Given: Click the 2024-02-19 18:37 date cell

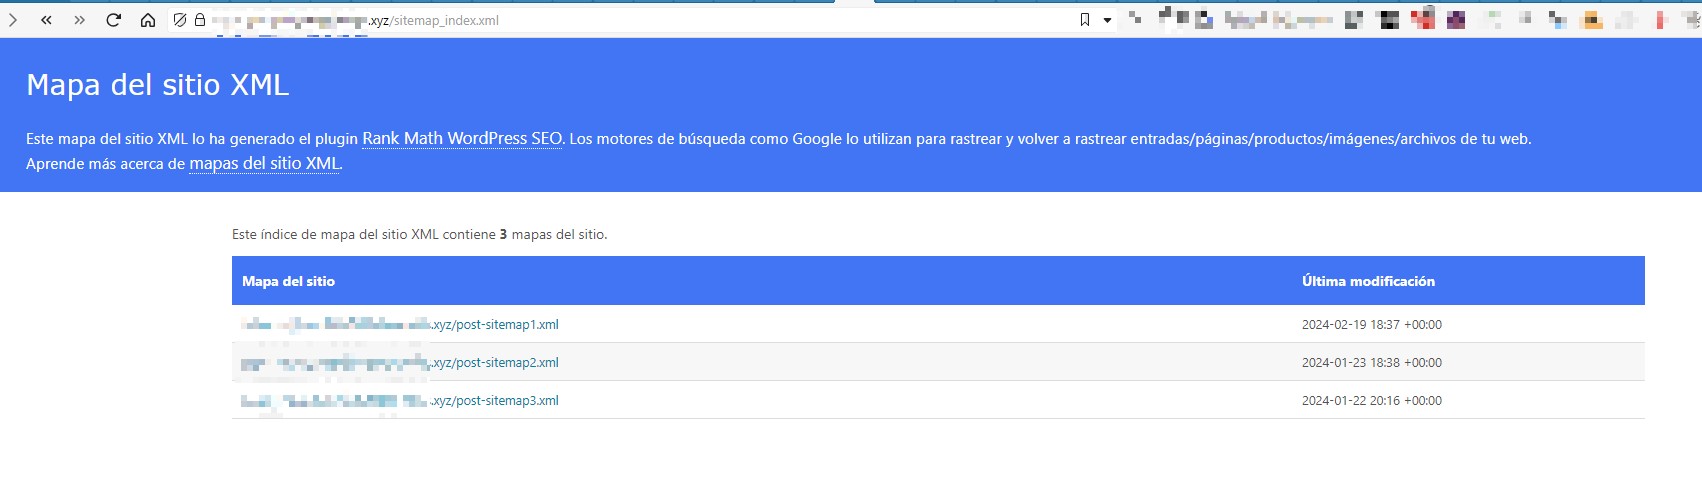Looking at the screenshot, I should coord(1371,325).
